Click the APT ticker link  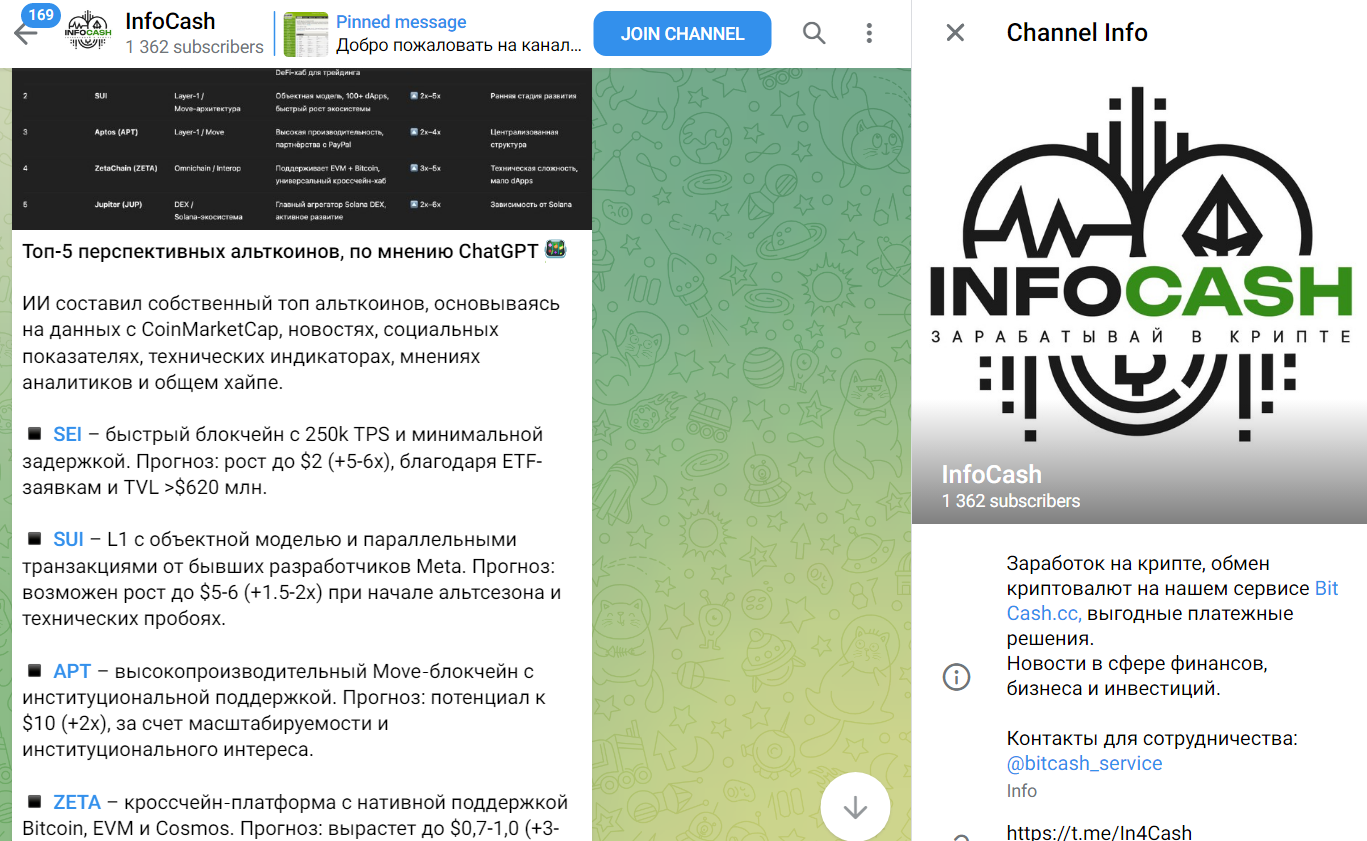(72, 672)
